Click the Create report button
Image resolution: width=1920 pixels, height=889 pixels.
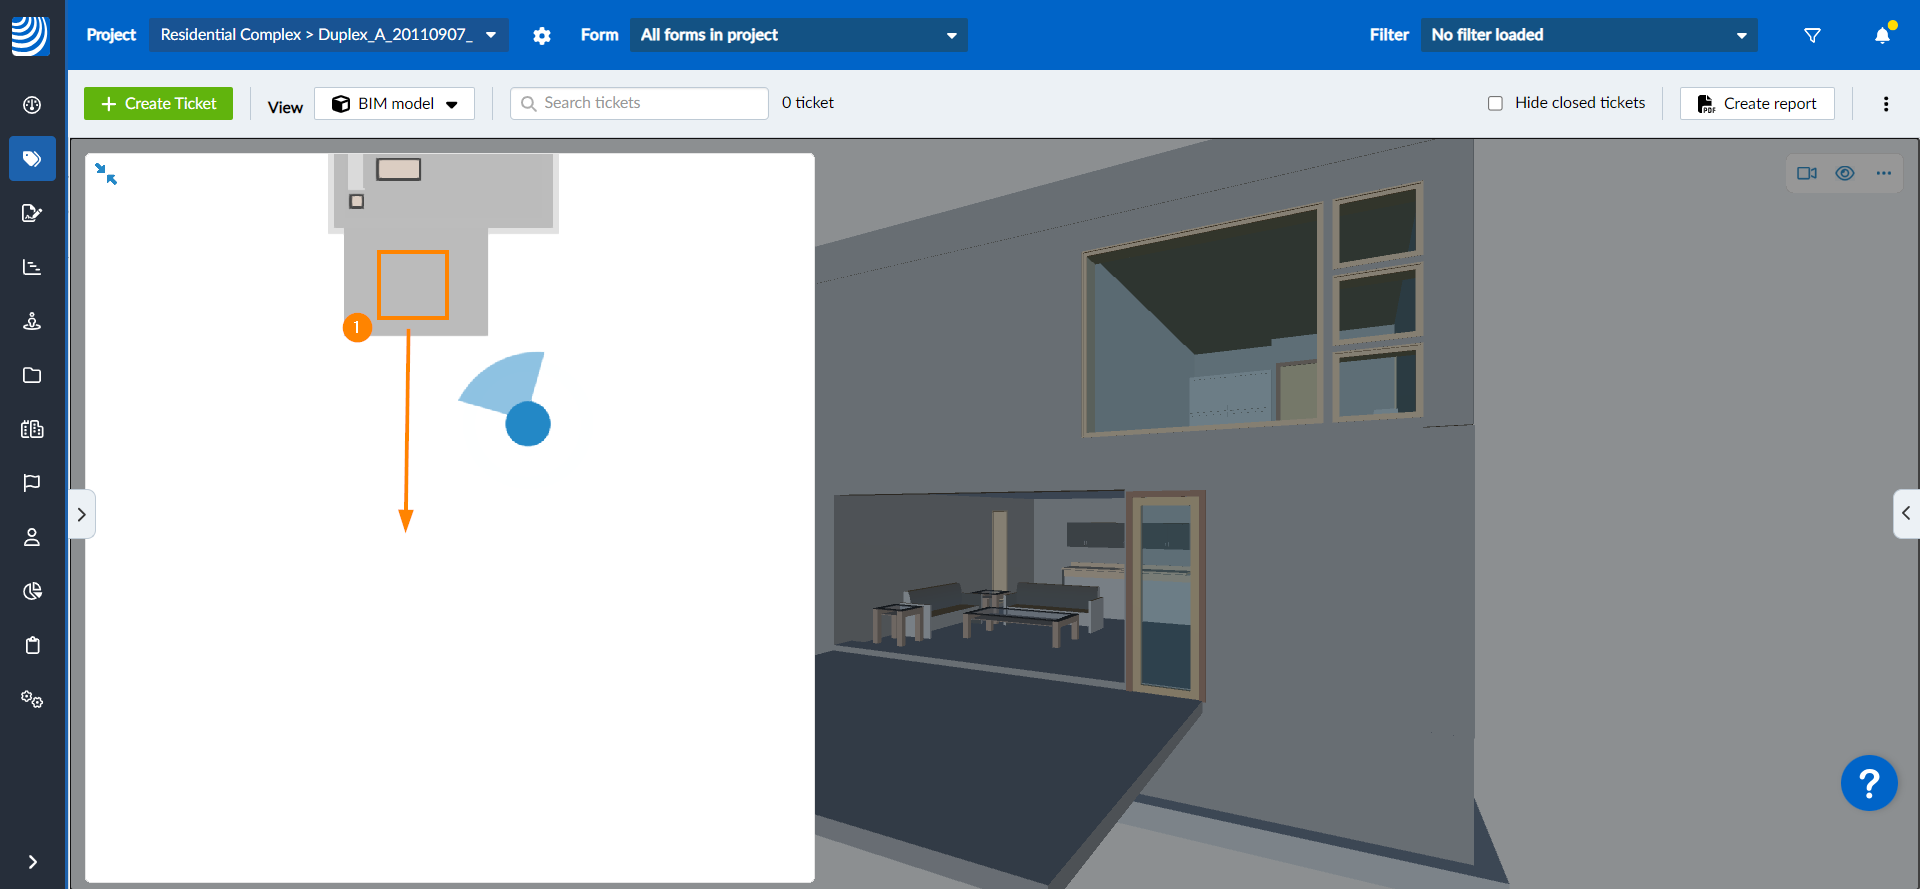coord(1757,104)
